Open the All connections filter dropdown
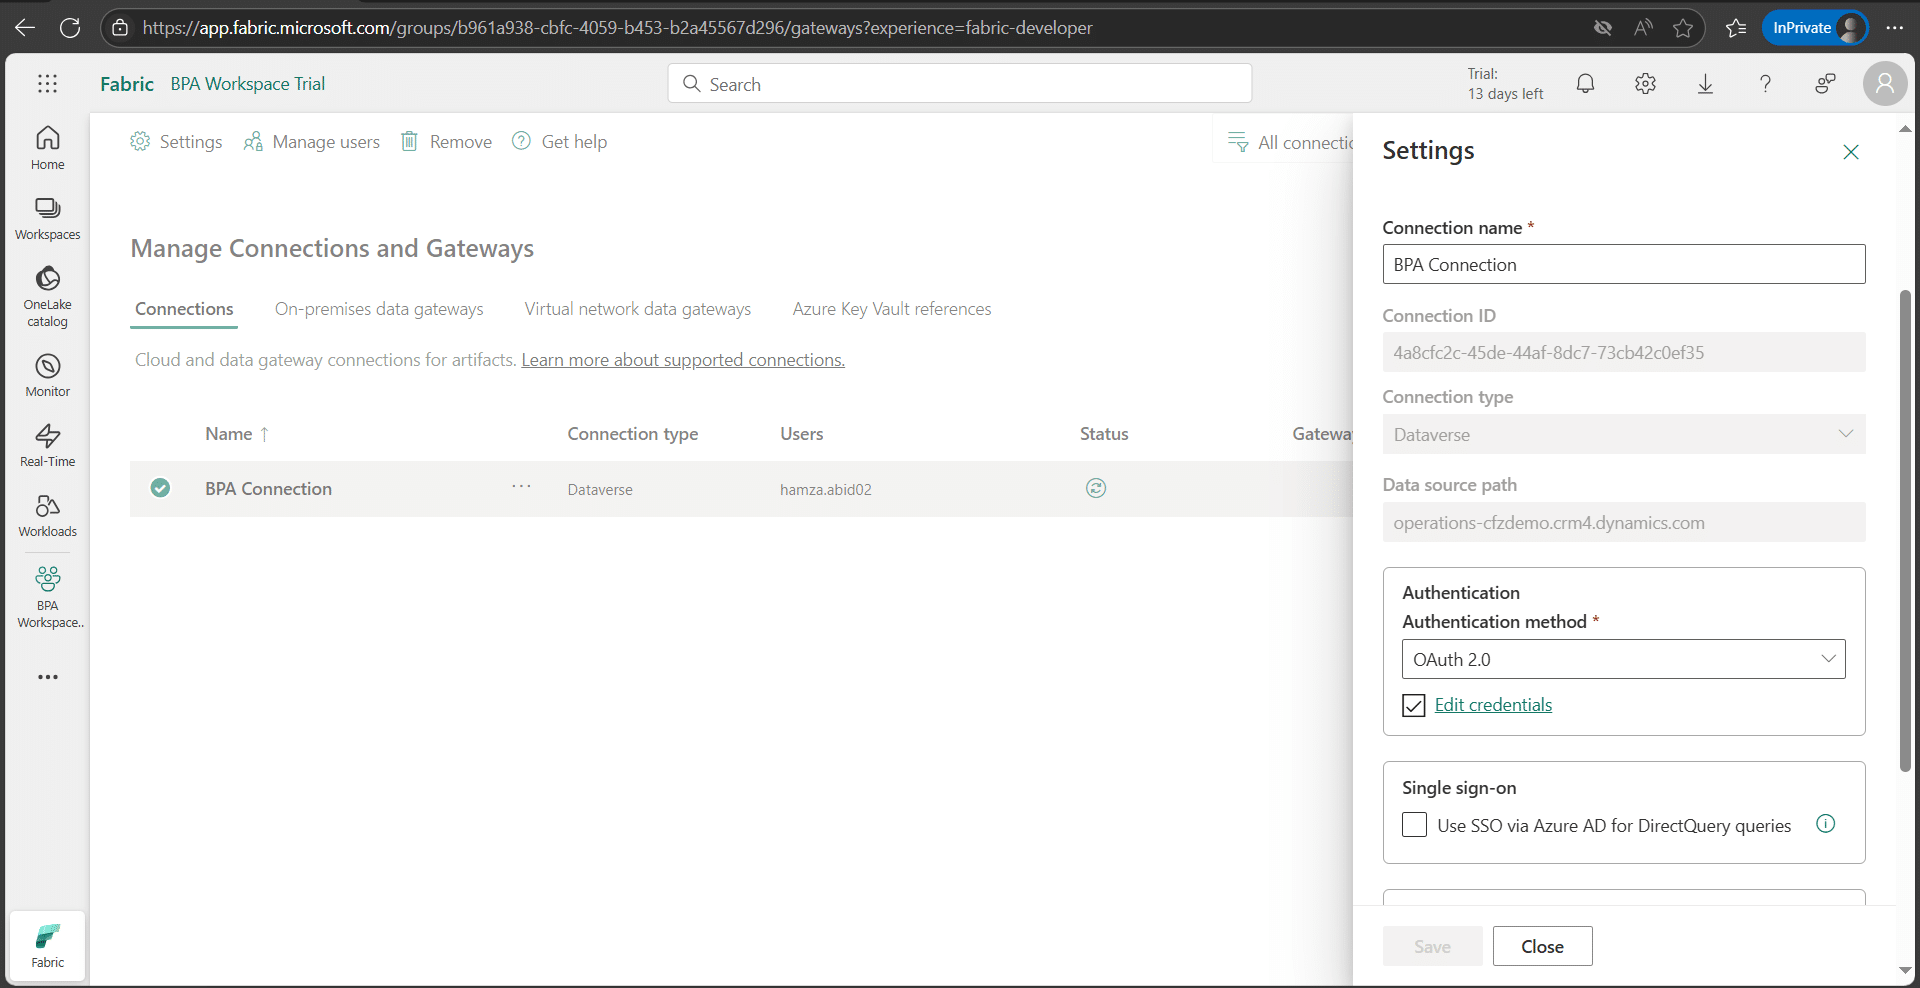This screenshot has height=988, width=1920. 1290,142
